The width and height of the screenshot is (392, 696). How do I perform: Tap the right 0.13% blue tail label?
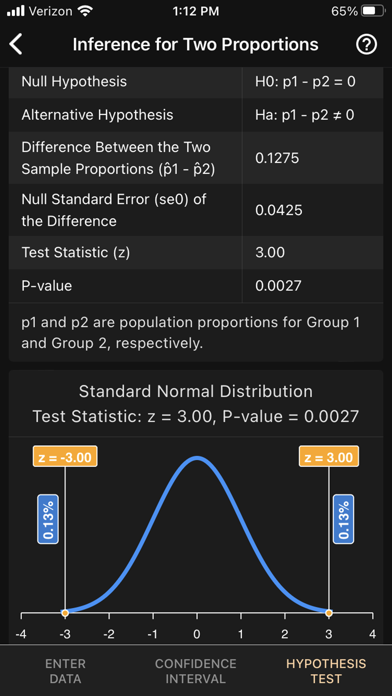(344, 519)
